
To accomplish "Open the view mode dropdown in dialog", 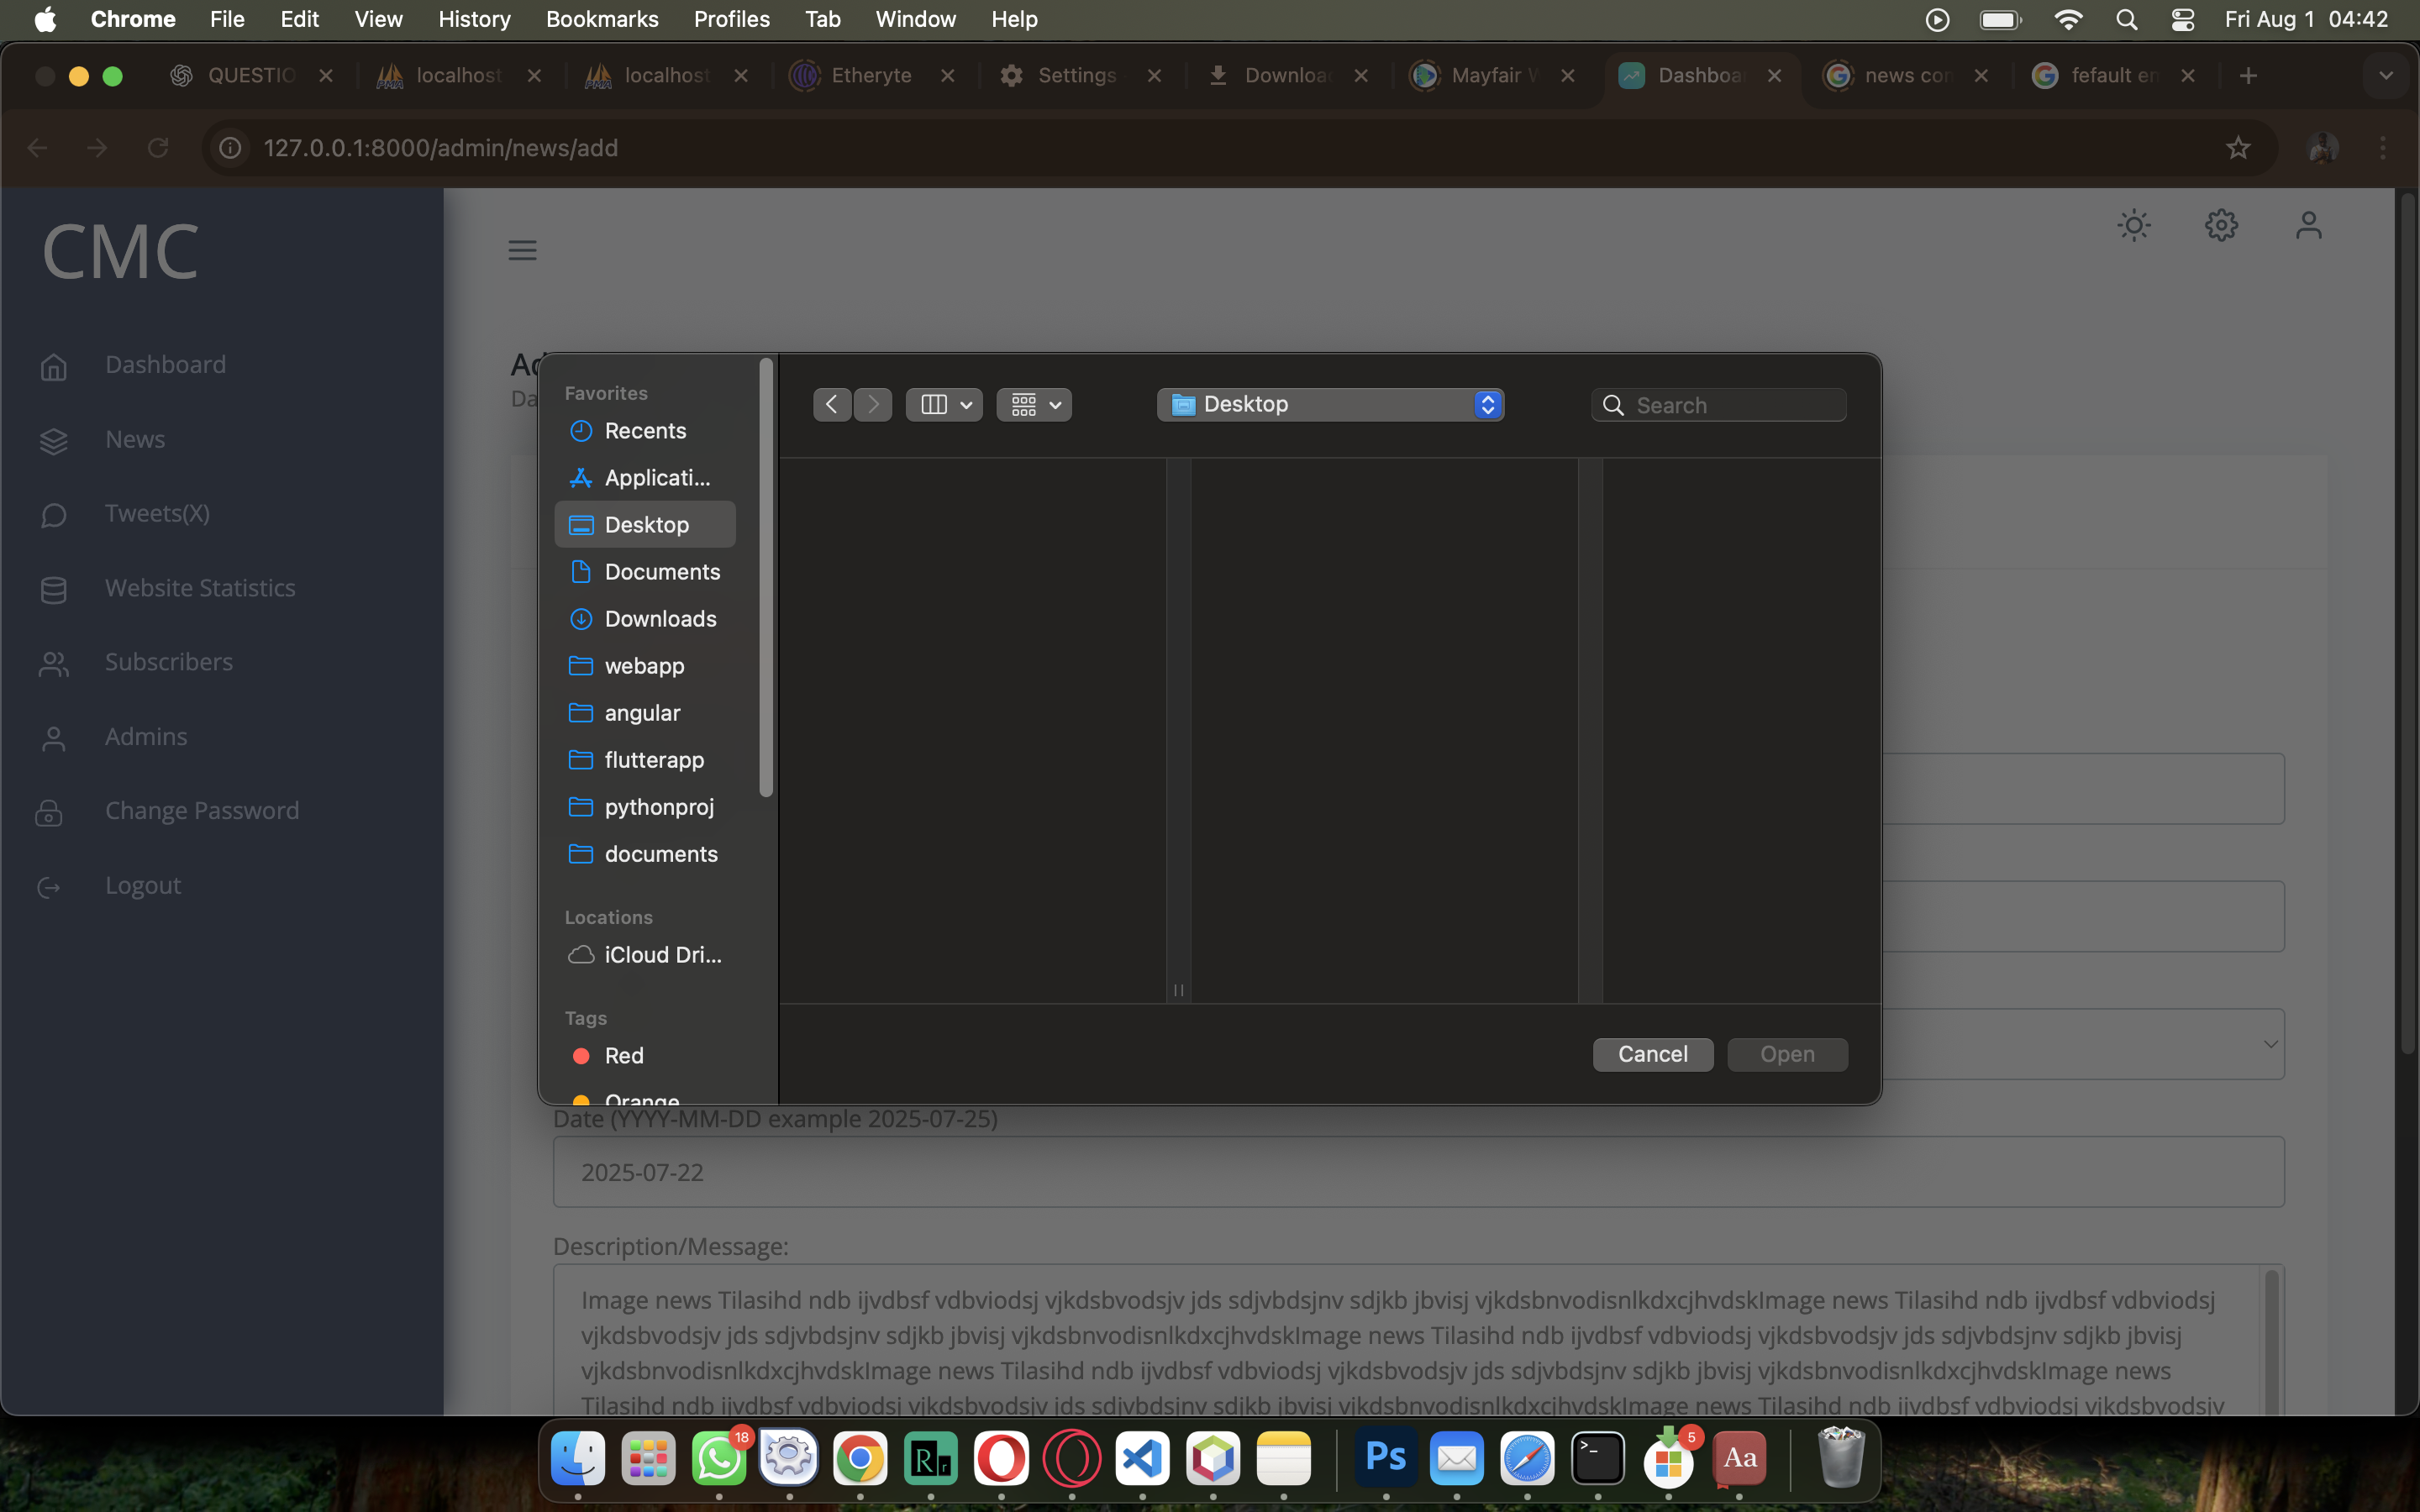I will click(943, 404).
